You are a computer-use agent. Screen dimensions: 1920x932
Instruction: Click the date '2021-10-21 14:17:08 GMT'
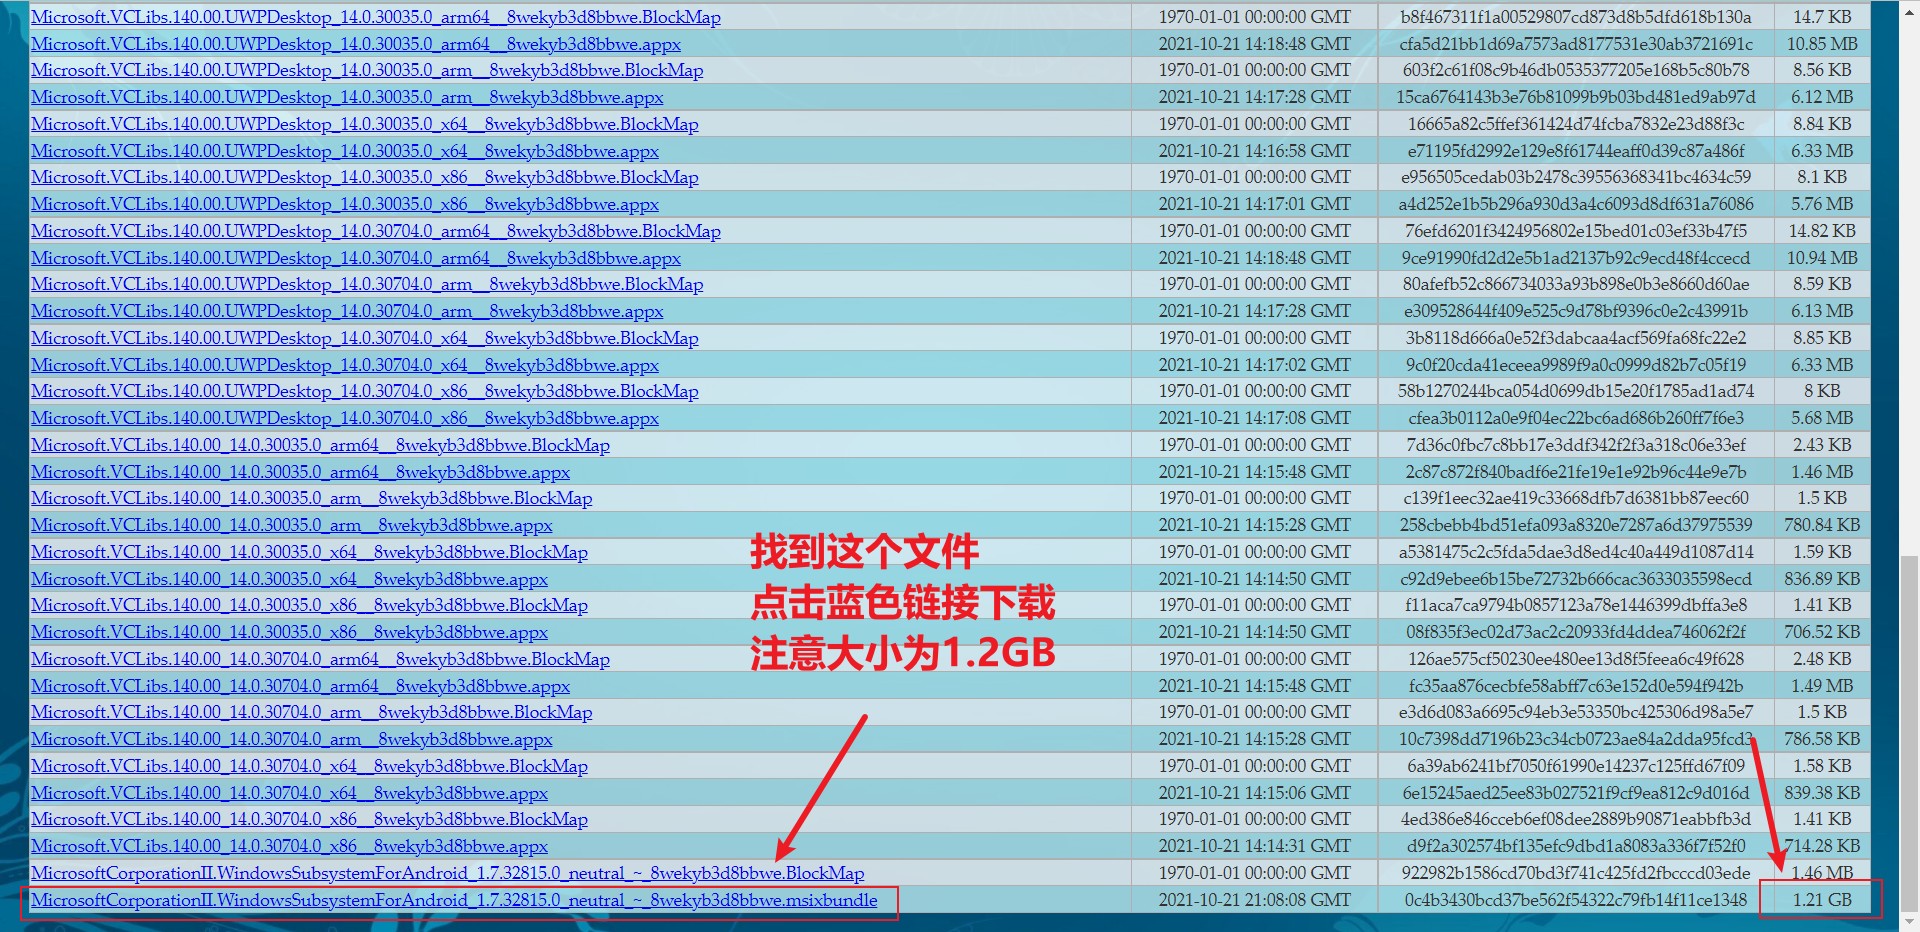tap(1254, 418)
